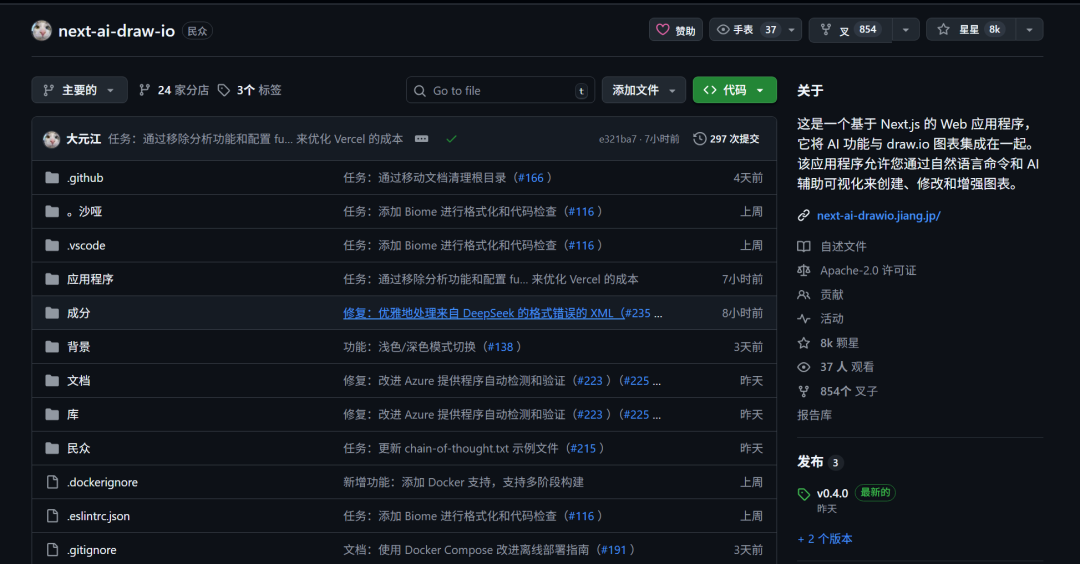Open the 文档 folder

(79, 380)
